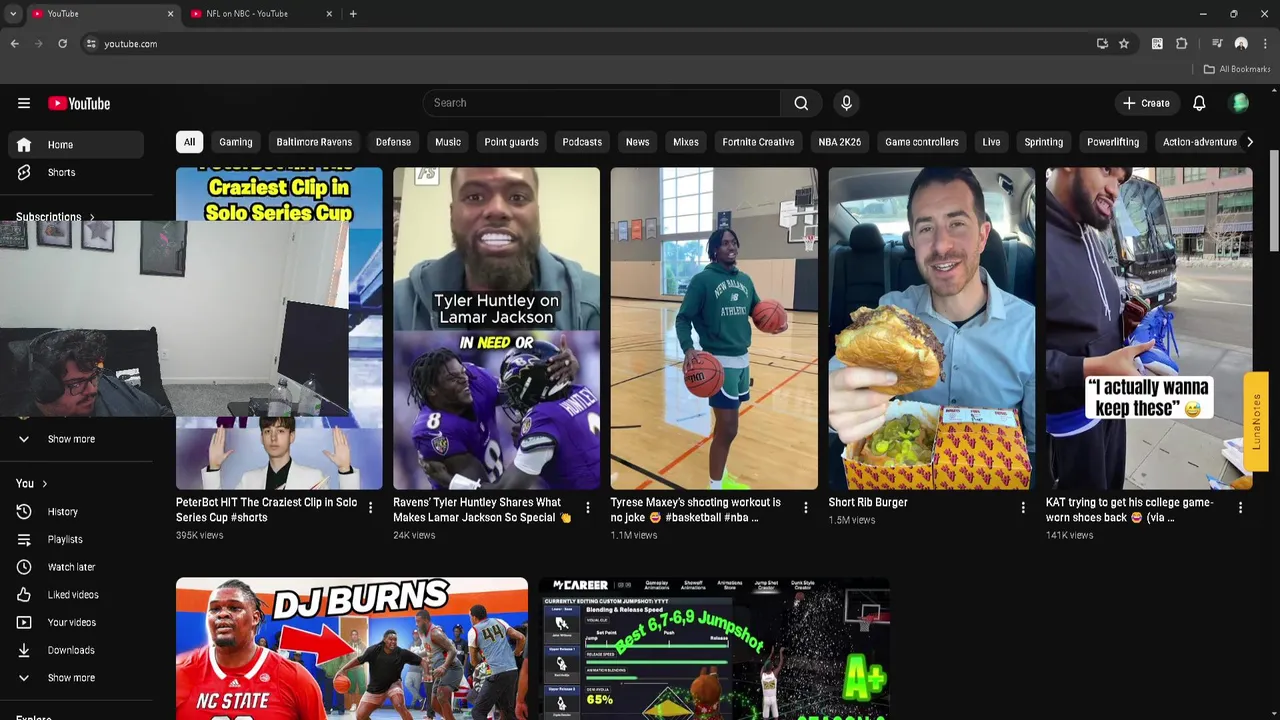
Task: Click the search magnifier button
Action: point(801,103)
